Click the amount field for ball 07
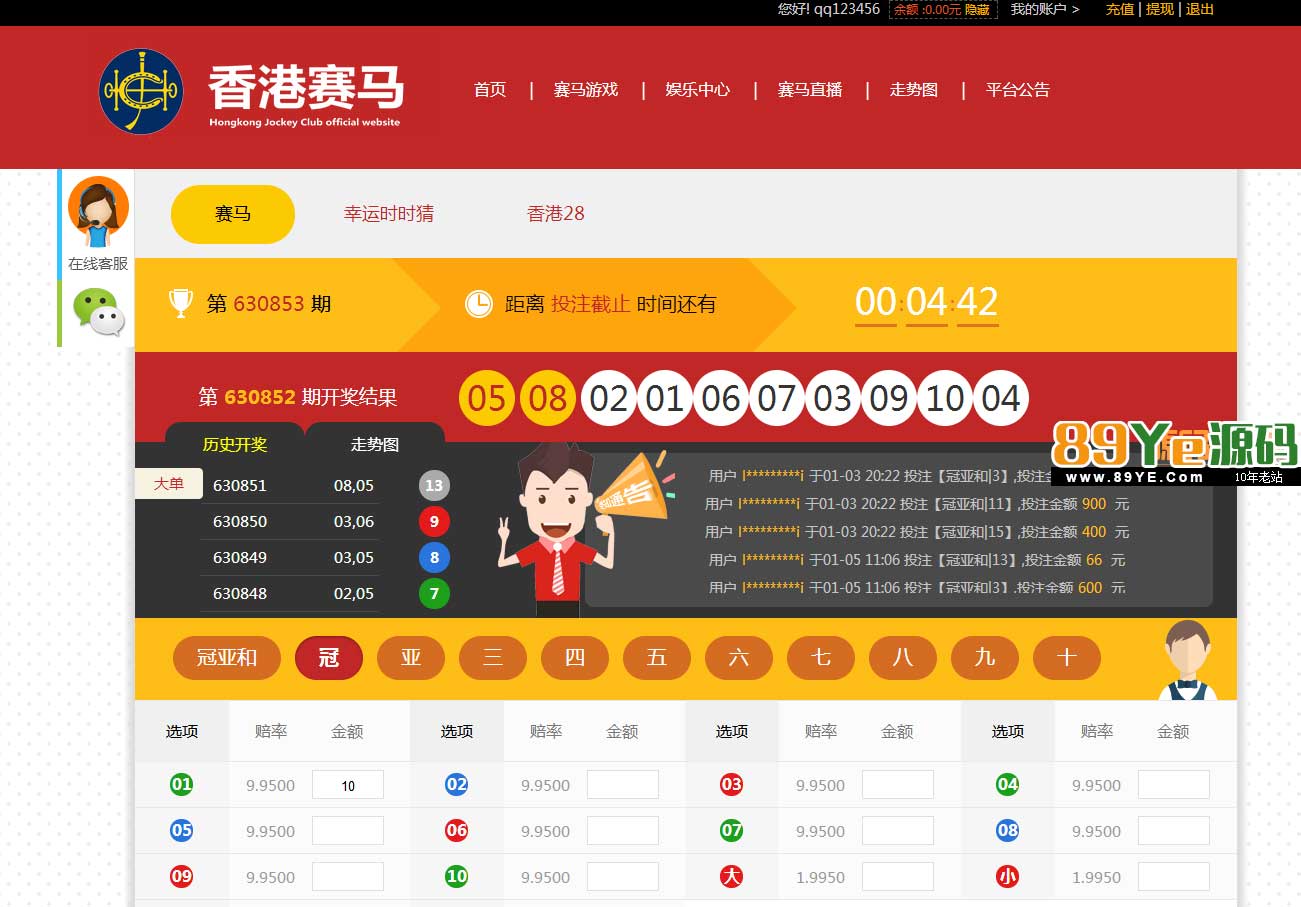Viewport: 1301px width, 907px height. pyautogui.click(x=898, y=831)
